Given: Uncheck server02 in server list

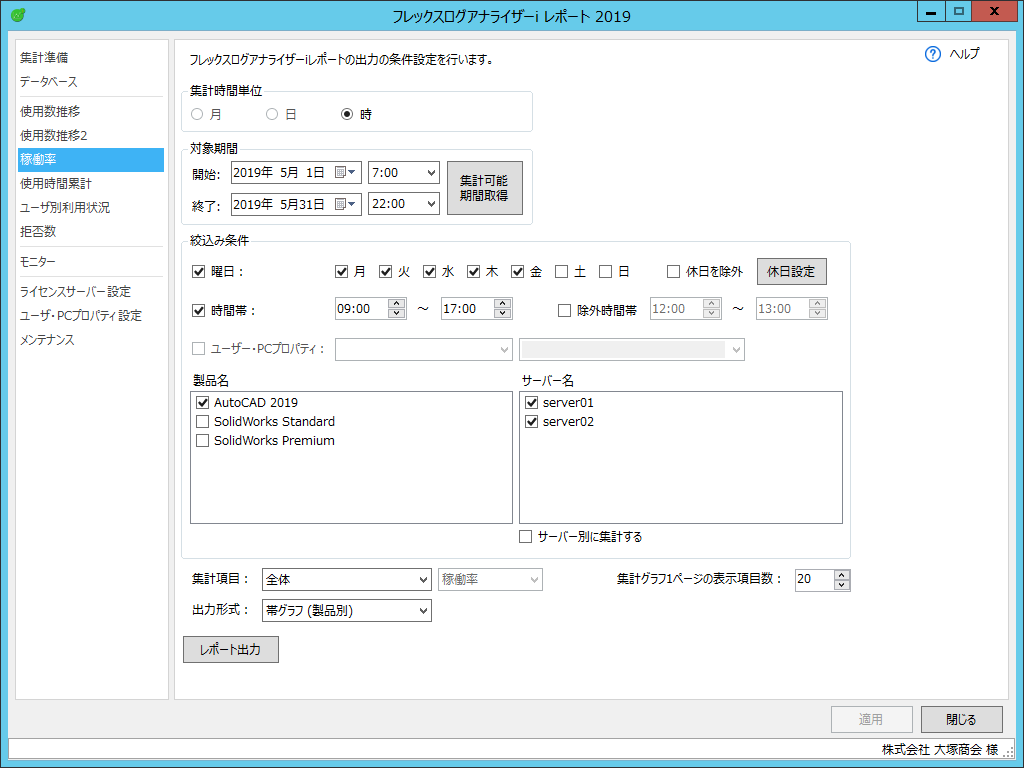Looking at the screenshot, I should (532, 421).
